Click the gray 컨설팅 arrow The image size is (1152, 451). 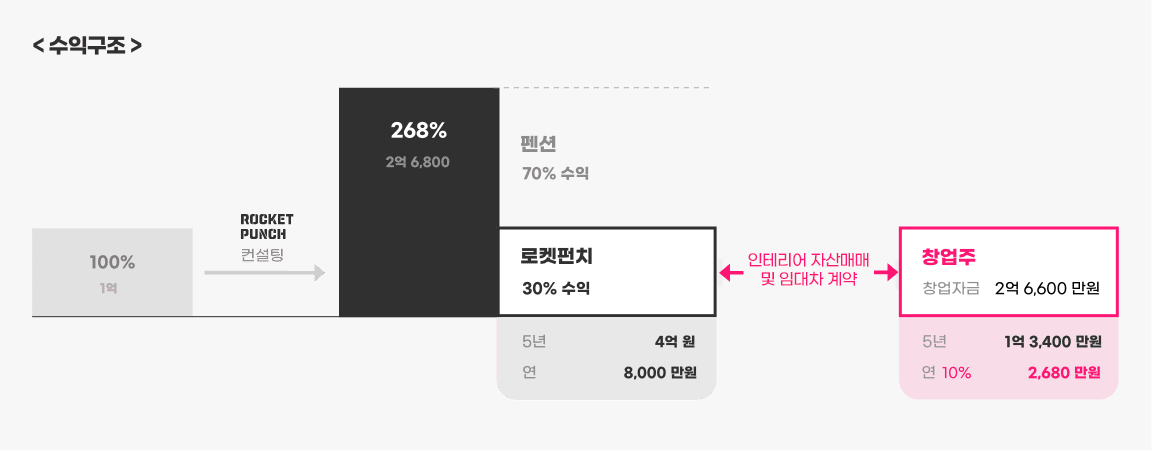[x=264, y=273]
